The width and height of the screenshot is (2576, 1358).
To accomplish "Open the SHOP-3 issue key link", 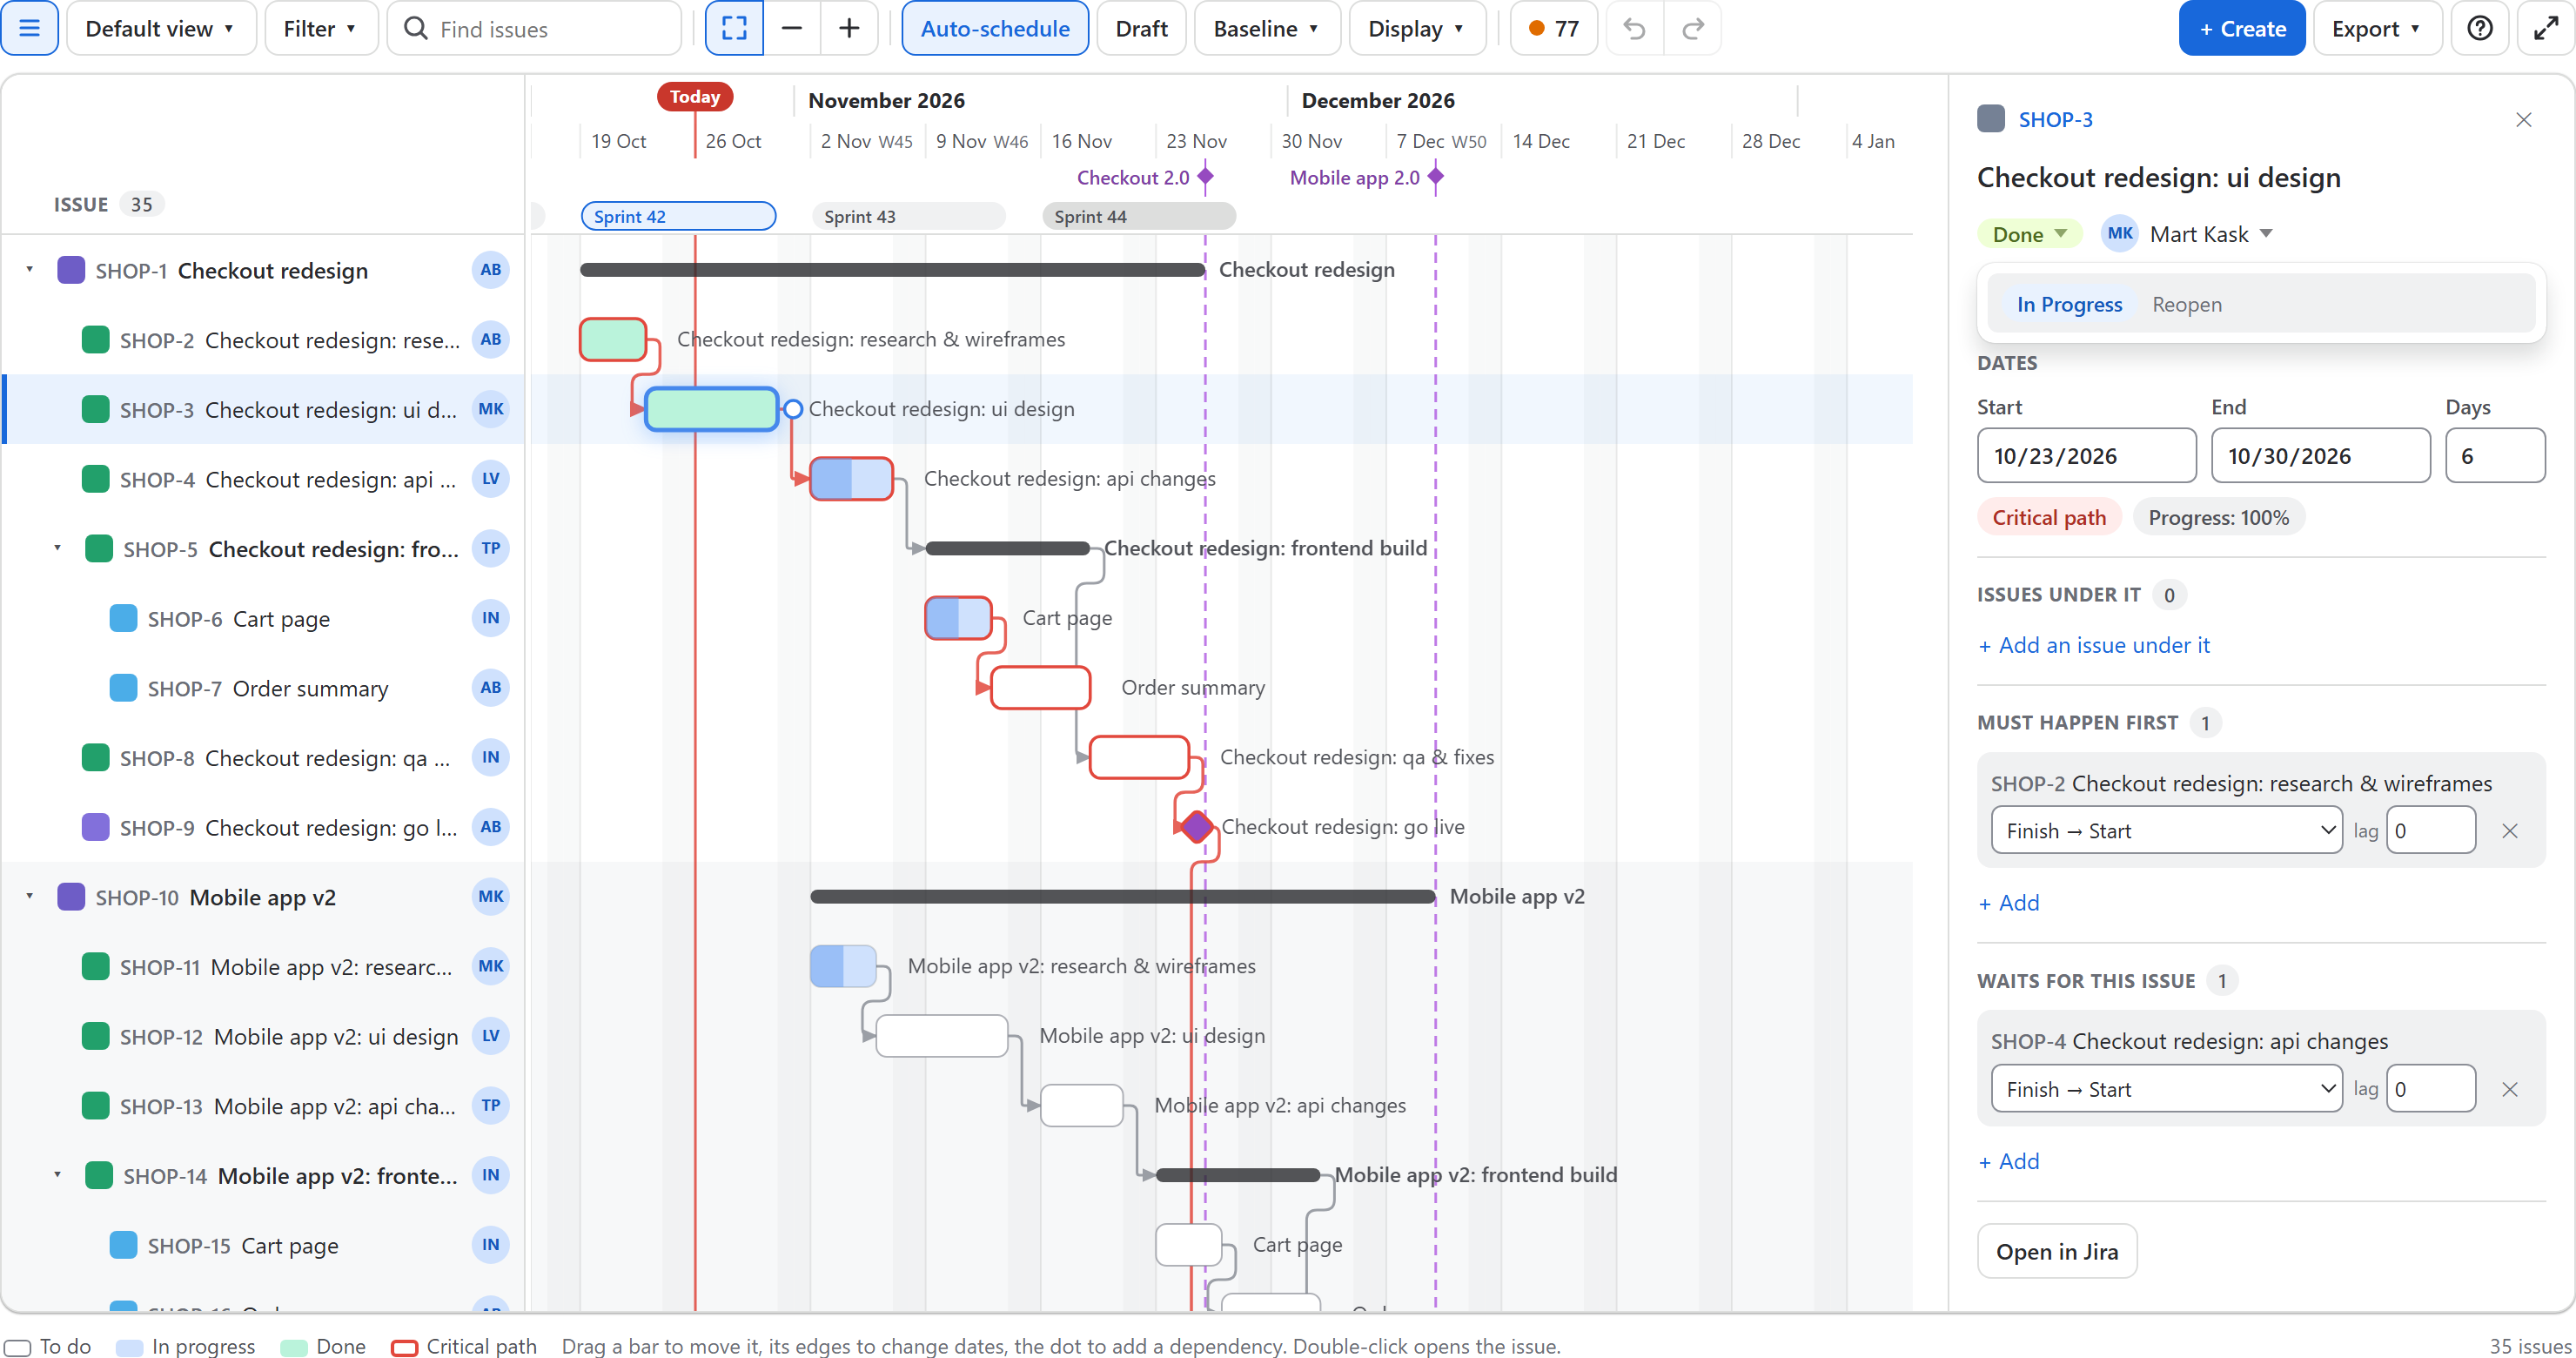I will click(x=2055, y=120).
